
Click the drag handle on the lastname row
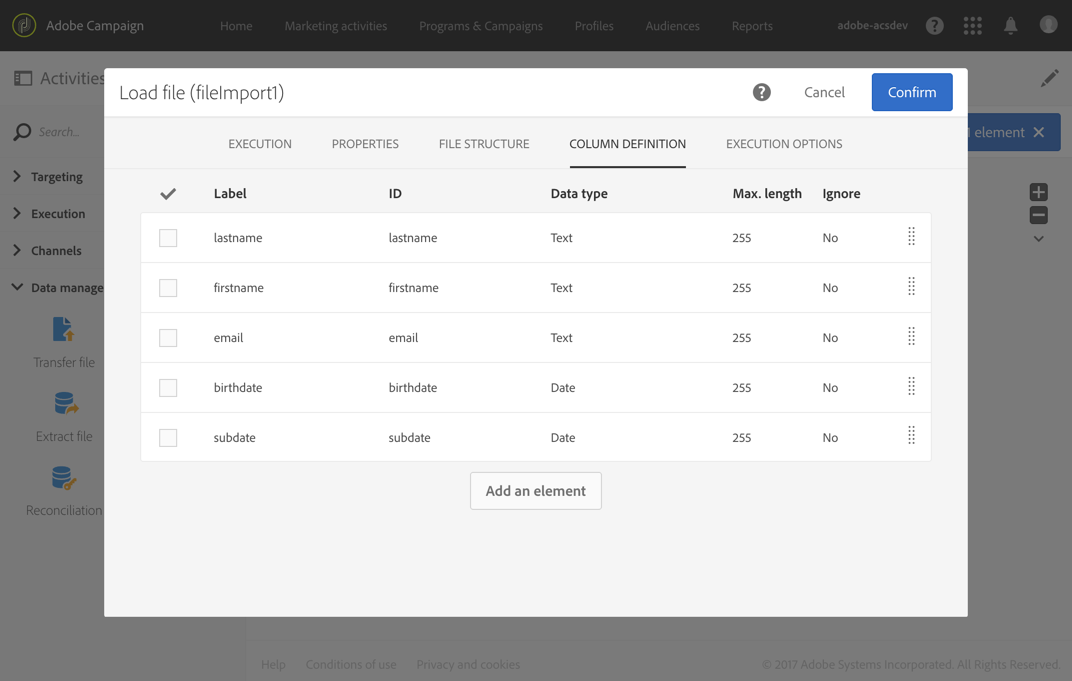911,237
